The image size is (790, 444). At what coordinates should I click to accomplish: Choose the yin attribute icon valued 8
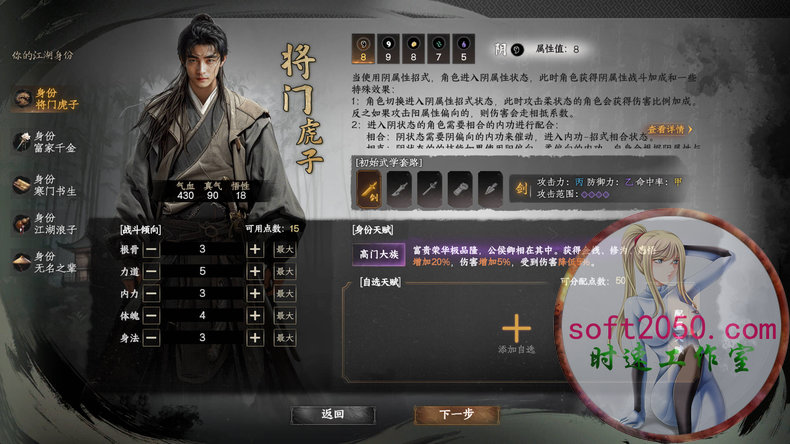click(363, 49)
